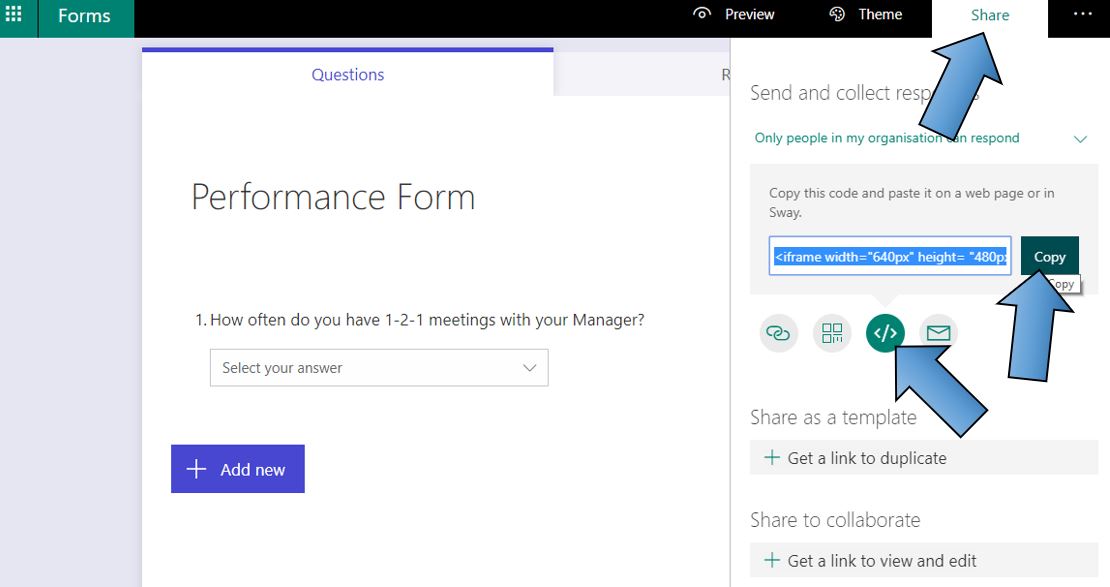
Task: Get a link to duplicate the template
Action: [x=866, y=458]
